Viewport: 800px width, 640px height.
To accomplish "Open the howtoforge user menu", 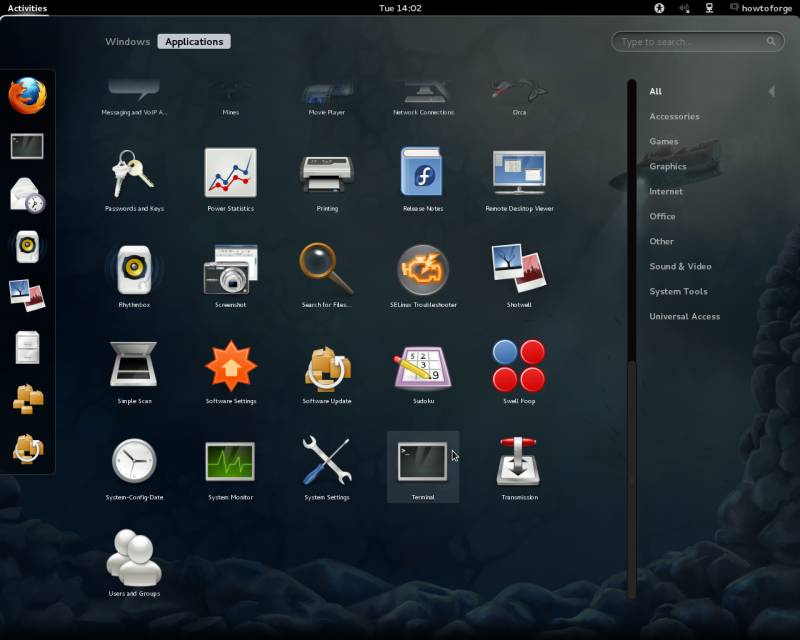I will coord(757,8).
